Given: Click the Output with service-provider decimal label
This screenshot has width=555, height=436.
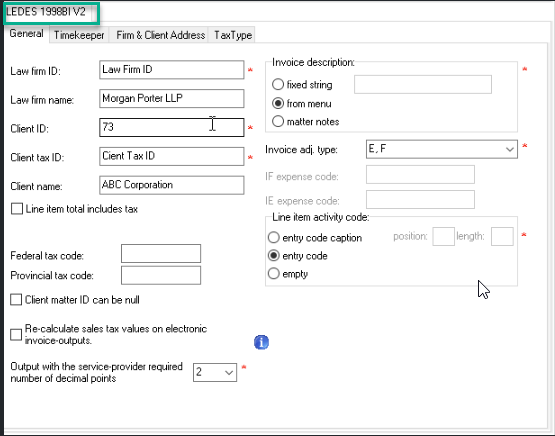Looking at the screenshot, I should coord(96,372).
